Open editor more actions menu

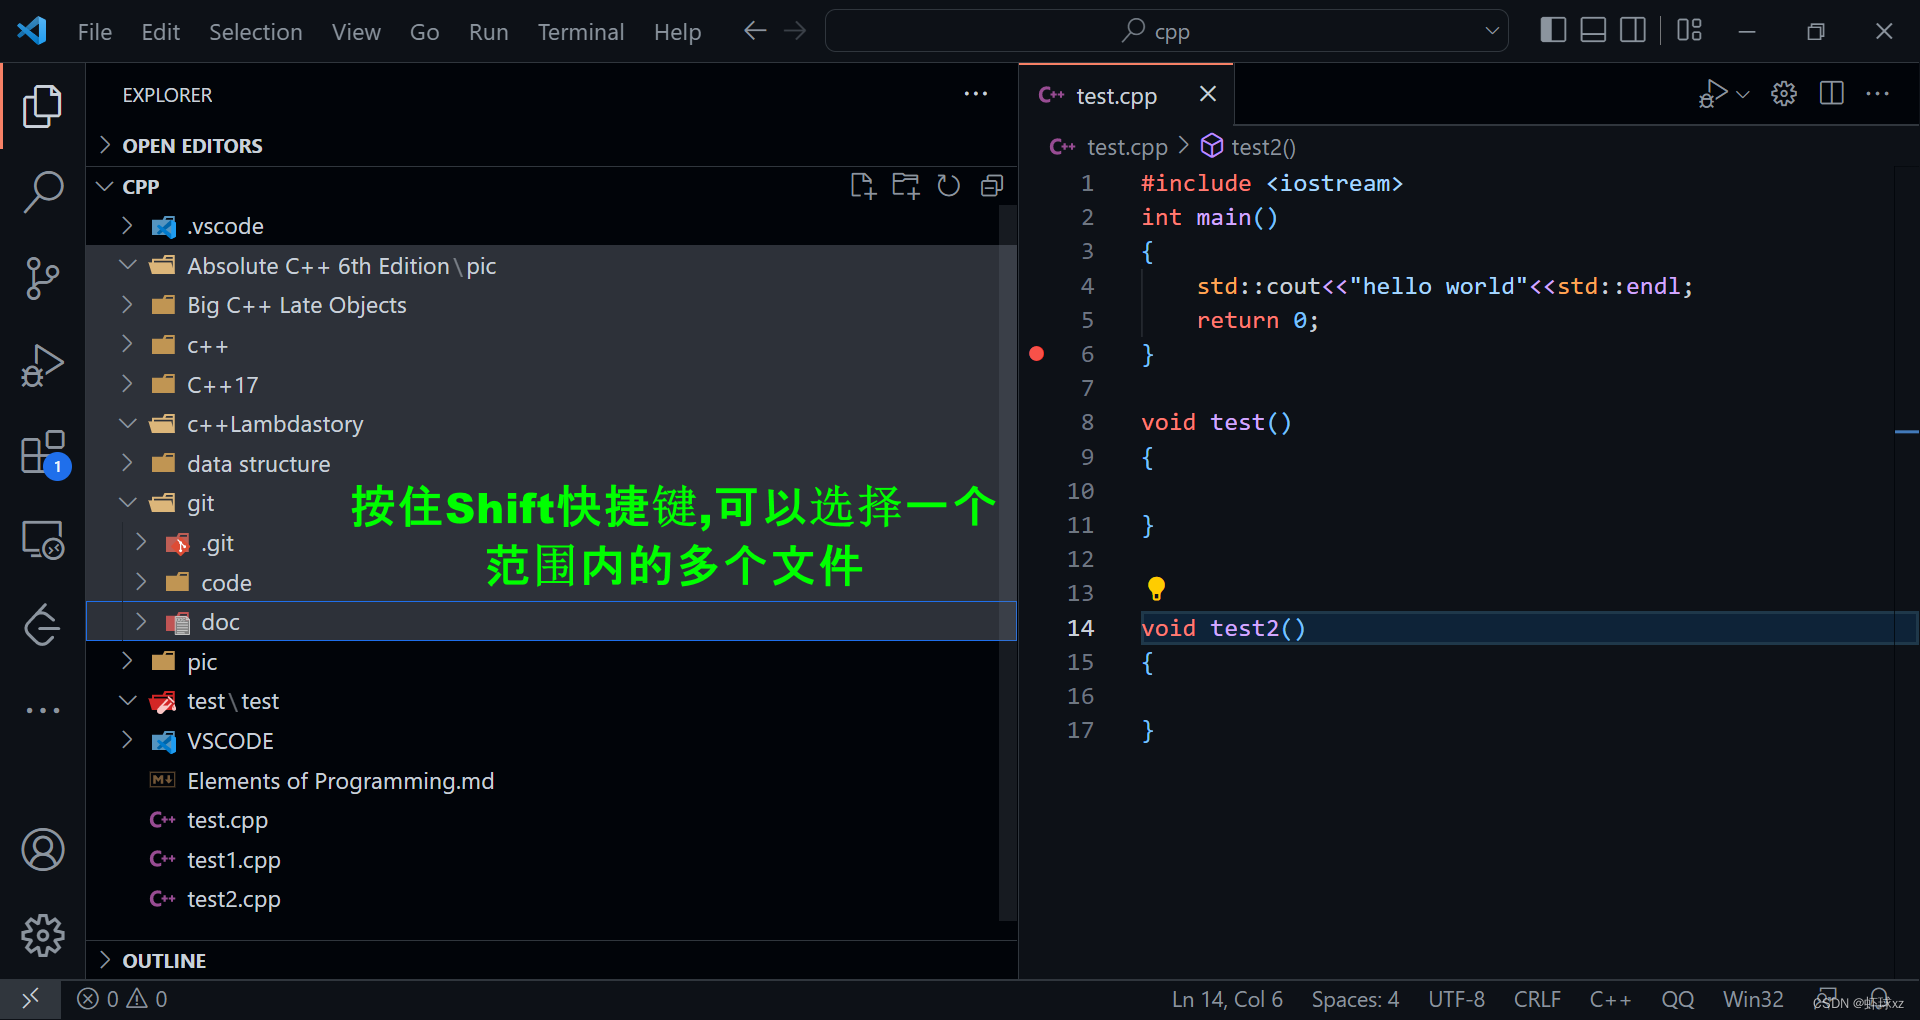1878,94
